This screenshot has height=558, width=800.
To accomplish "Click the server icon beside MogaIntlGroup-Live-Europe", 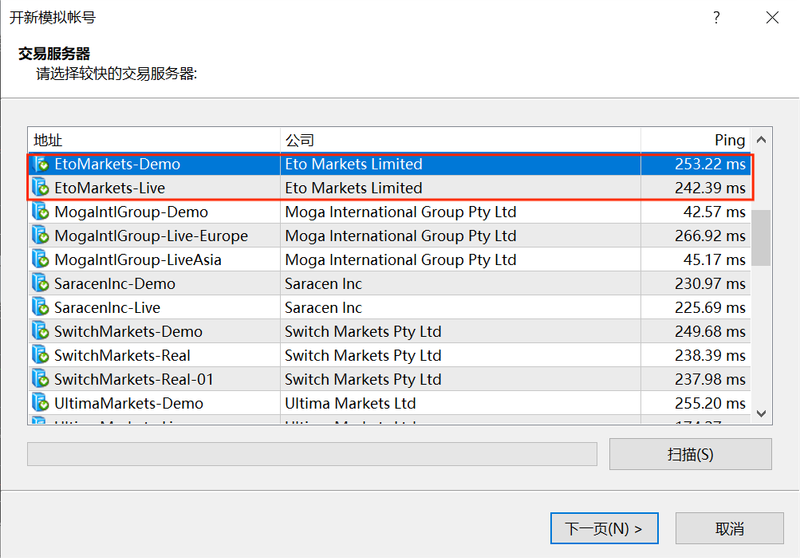I will 40,236.
